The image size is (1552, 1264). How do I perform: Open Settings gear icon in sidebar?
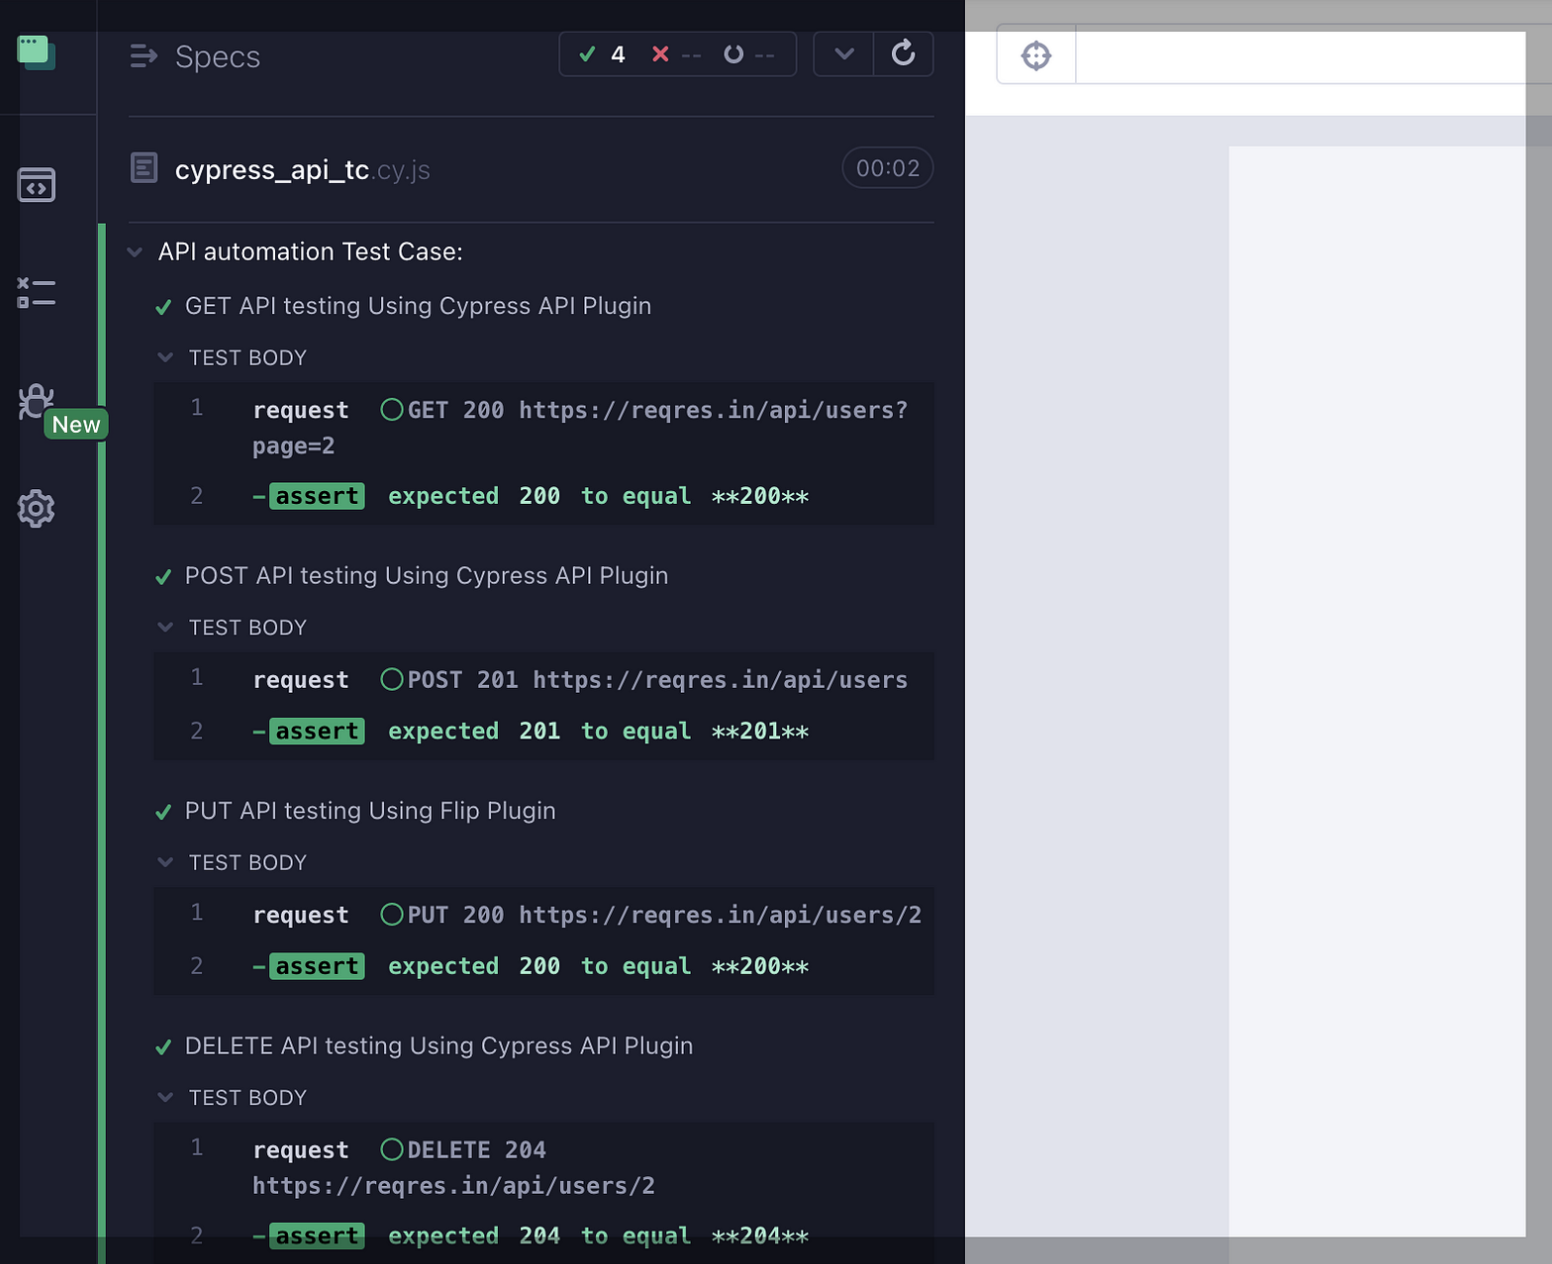36,509
